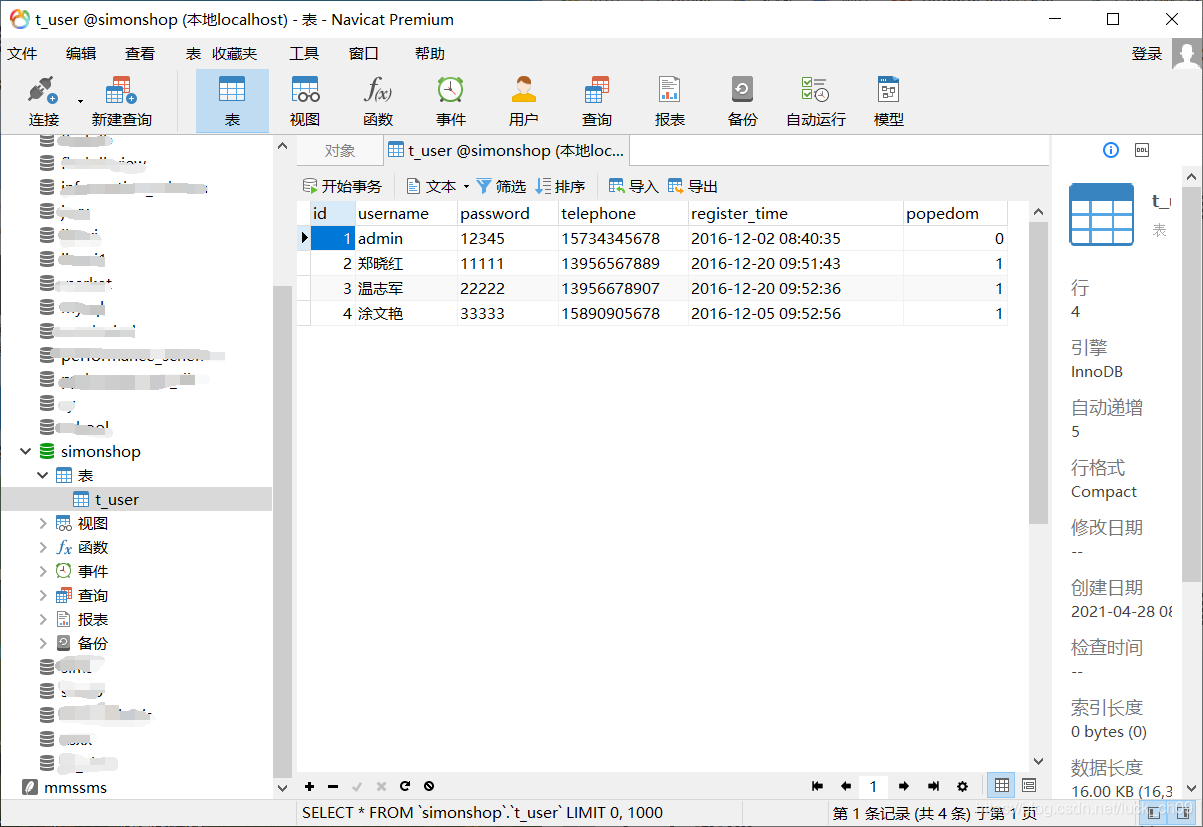The image size is (1203, 827).
Task: Click the 排序 (Sort) button
Action: 560,186
